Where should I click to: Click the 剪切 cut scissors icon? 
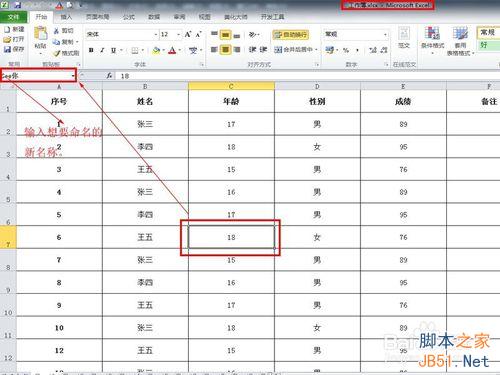[56, 31]
